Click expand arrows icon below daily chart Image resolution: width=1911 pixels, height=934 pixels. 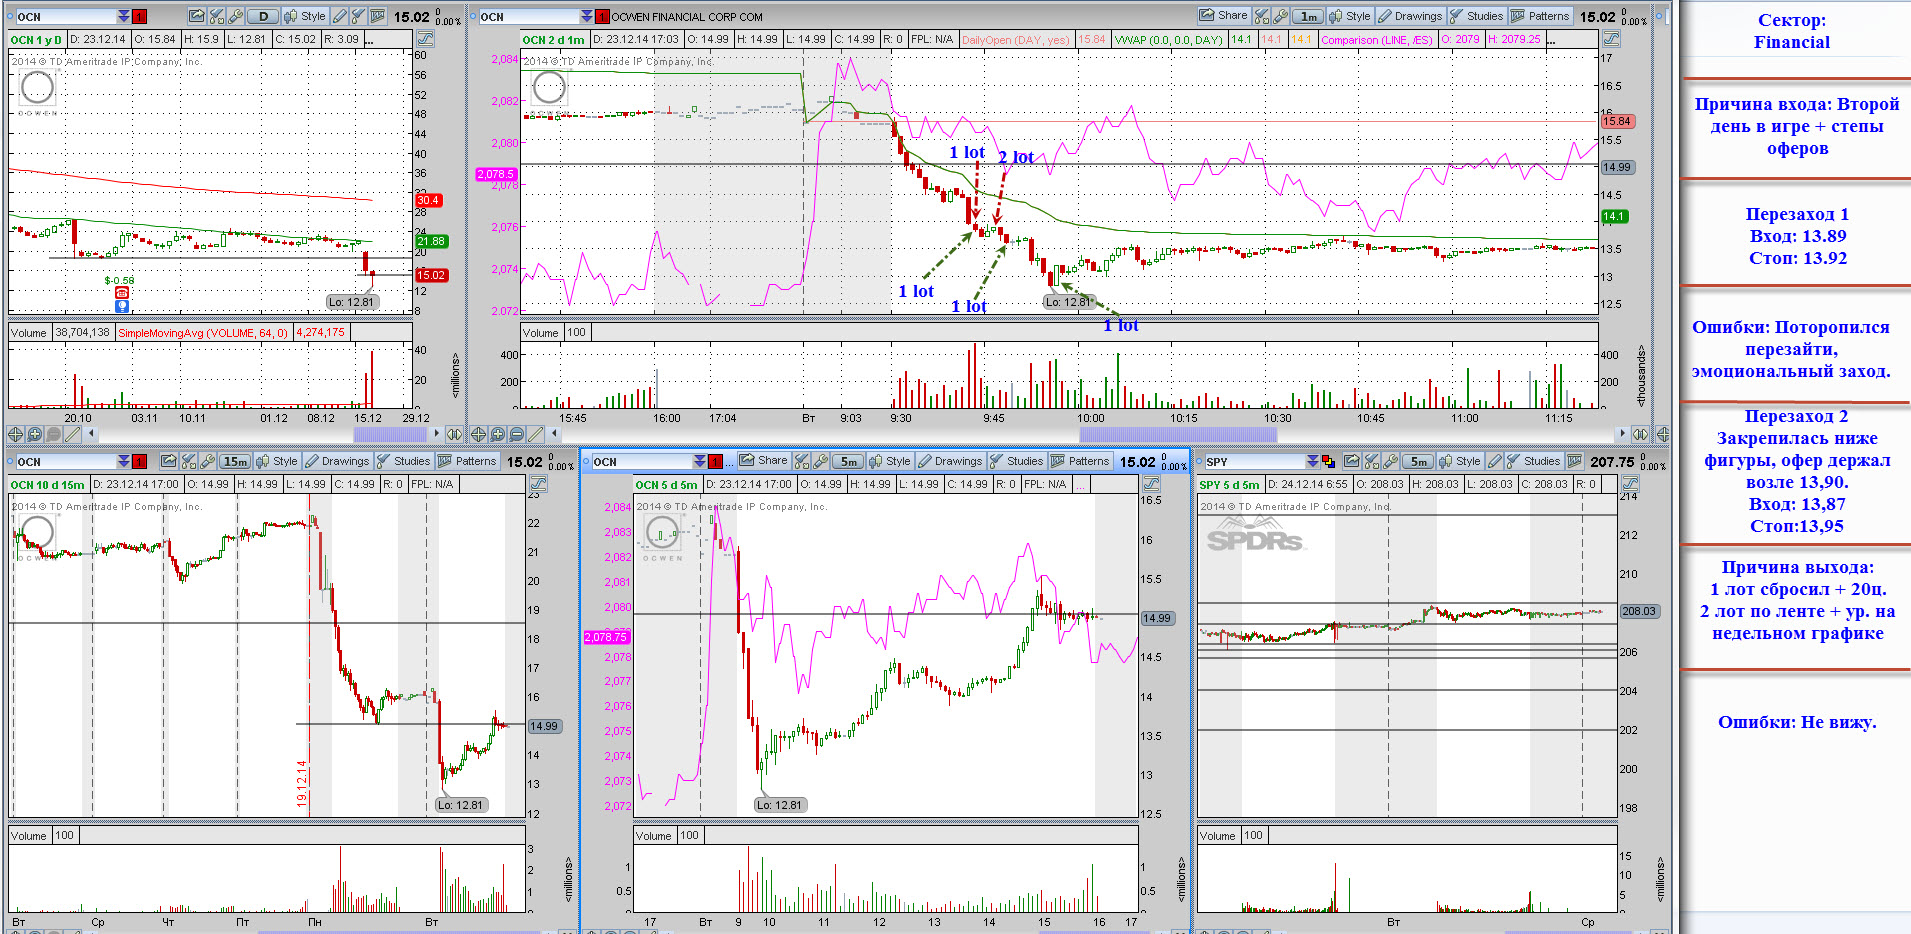coord(454,434)
